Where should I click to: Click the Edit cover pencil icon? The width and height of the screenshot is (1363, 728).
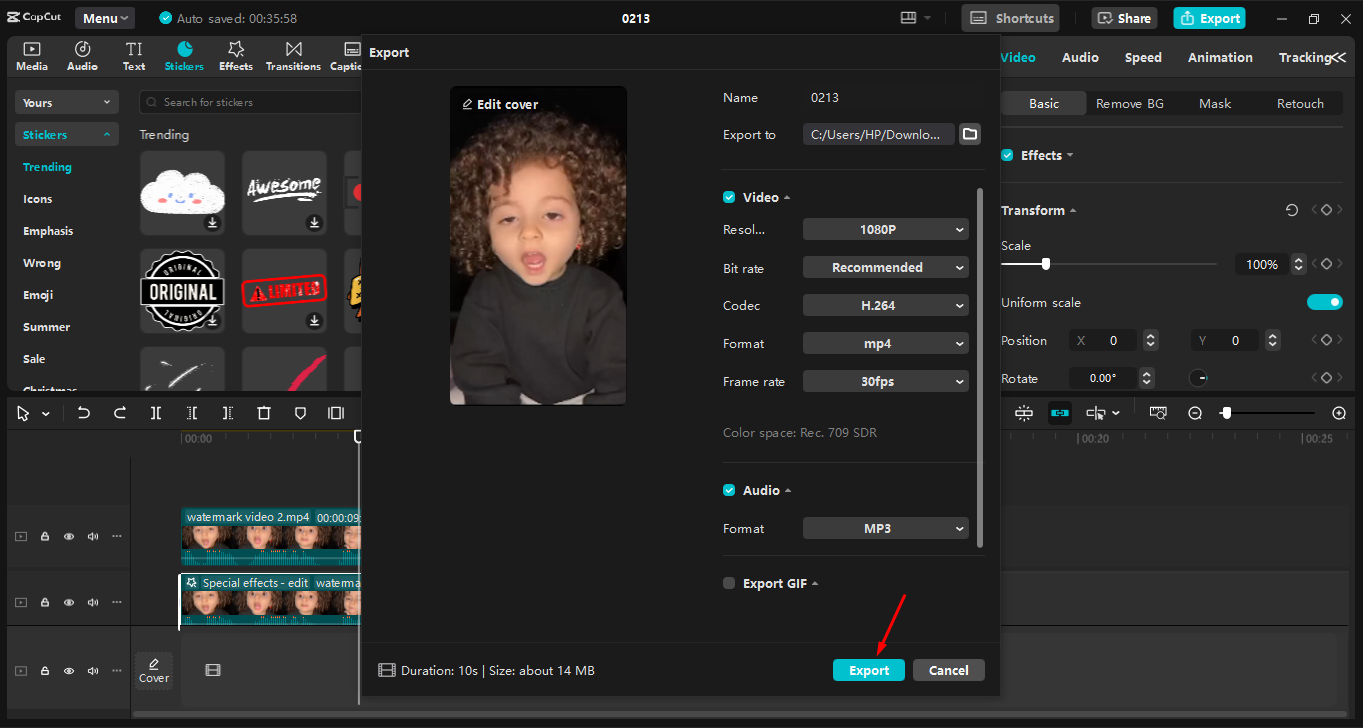click(x=468, y=103)
